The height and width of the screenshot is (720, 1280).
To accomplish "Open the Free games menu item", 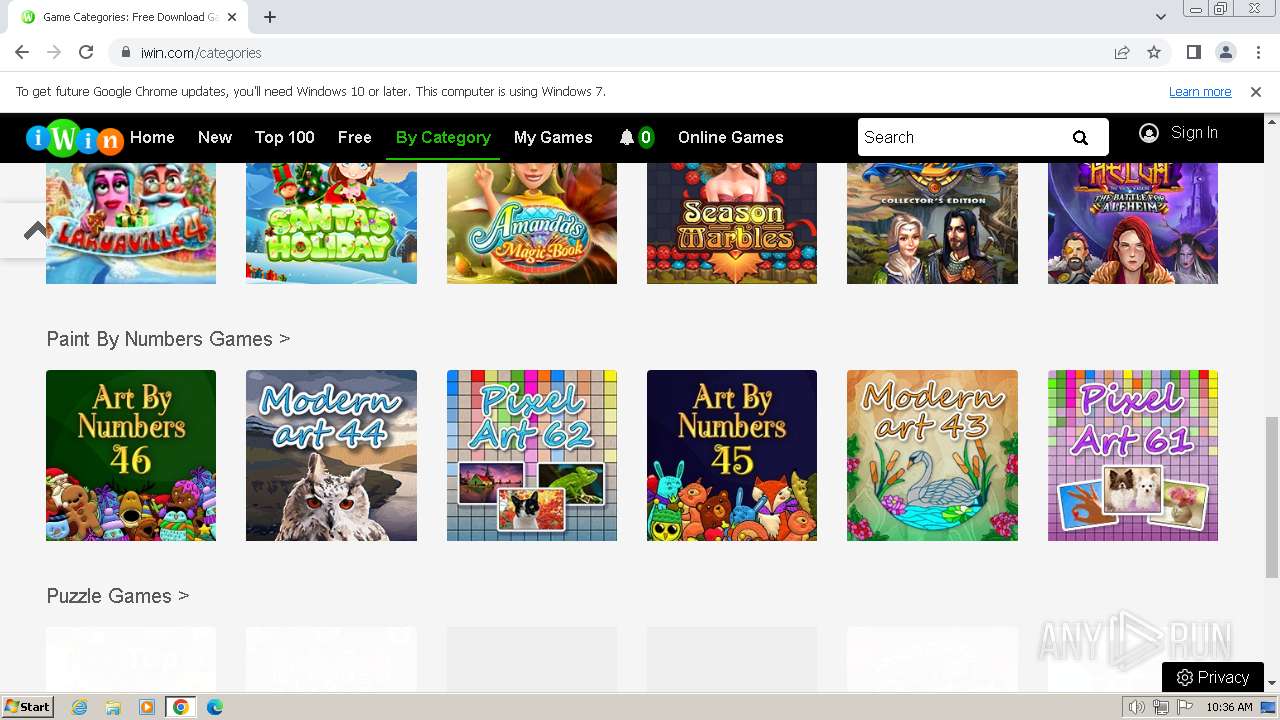I will 355,138.
